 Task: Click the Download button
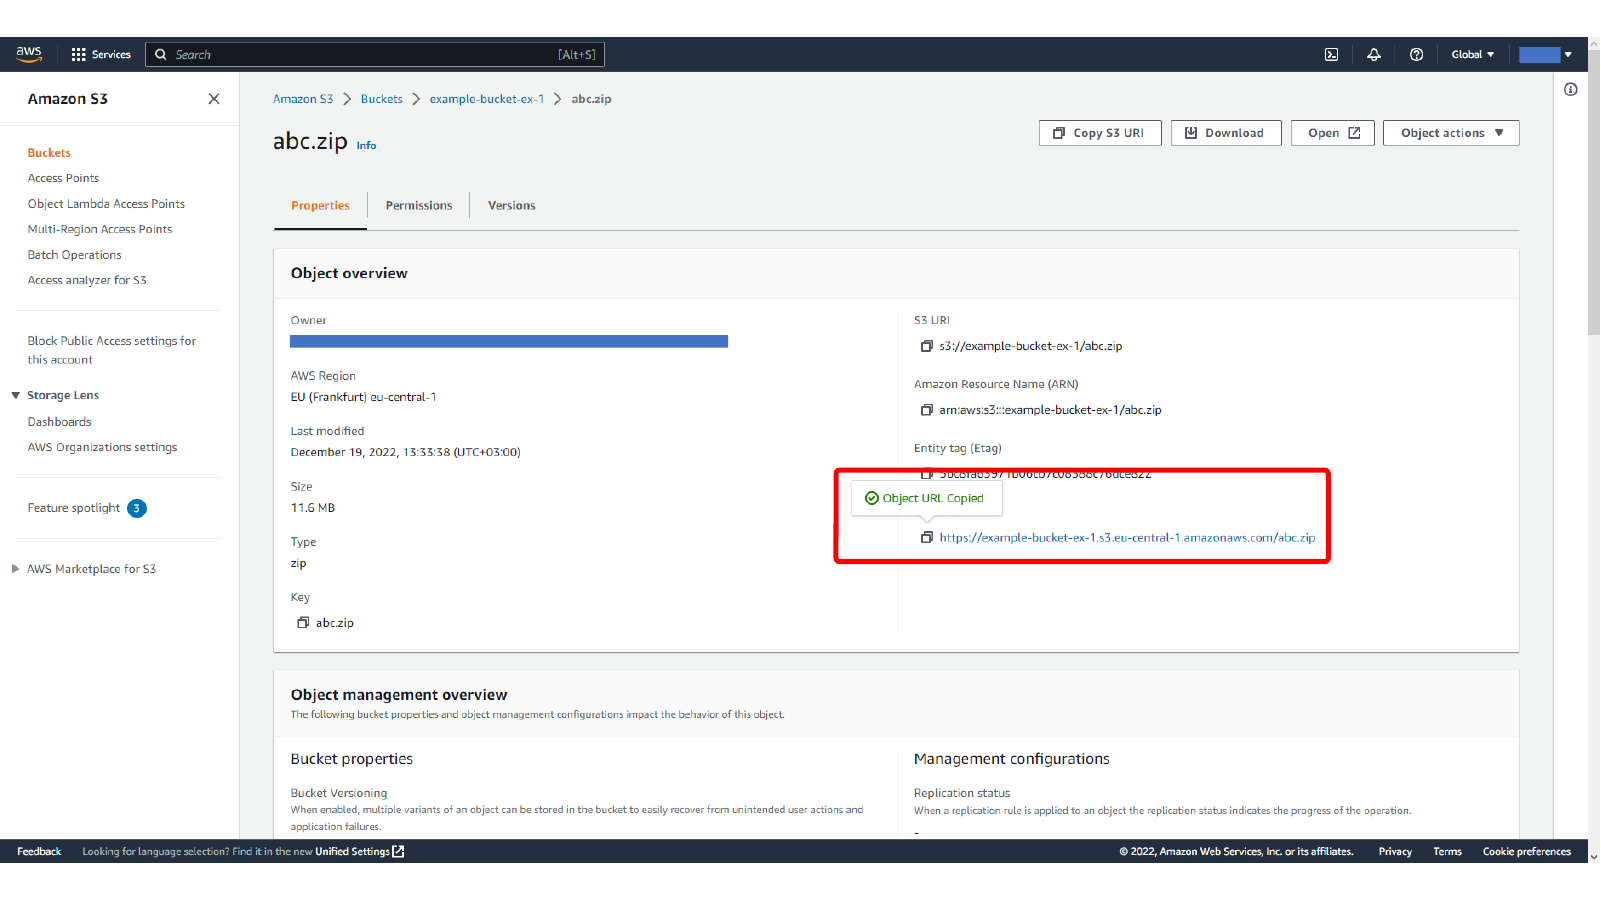tap(1226, 133)
